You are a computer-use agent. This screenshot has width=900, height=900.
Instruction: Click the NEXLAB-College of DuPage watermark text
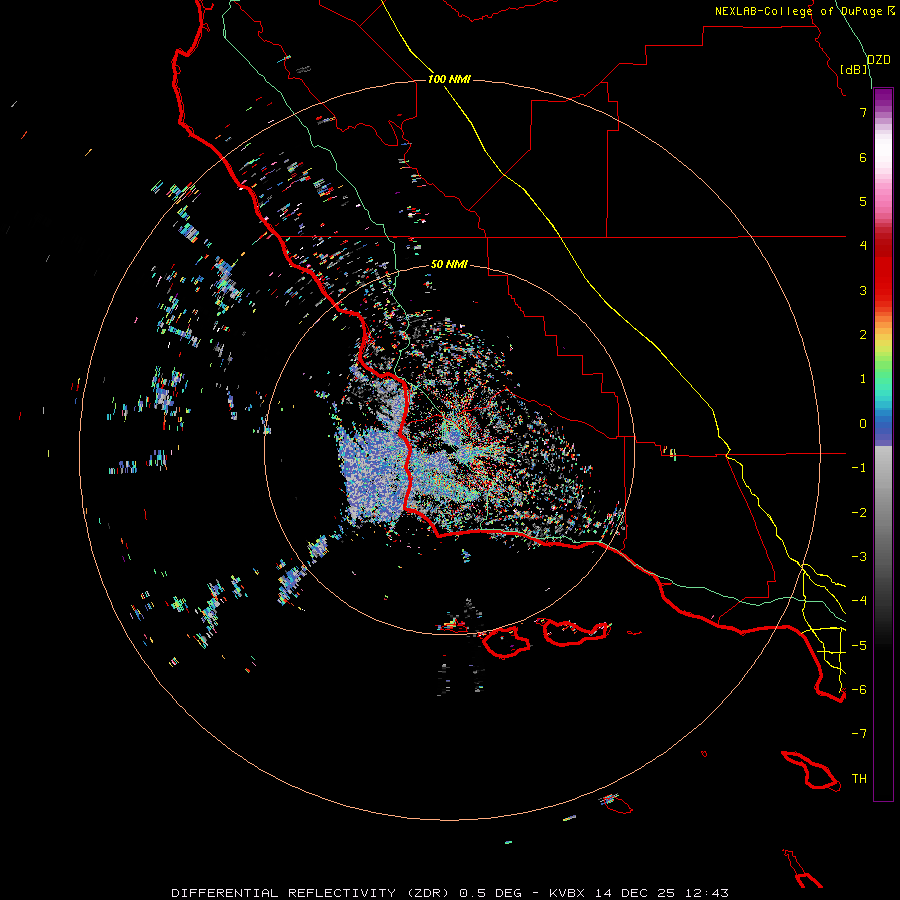pos(804,11)
